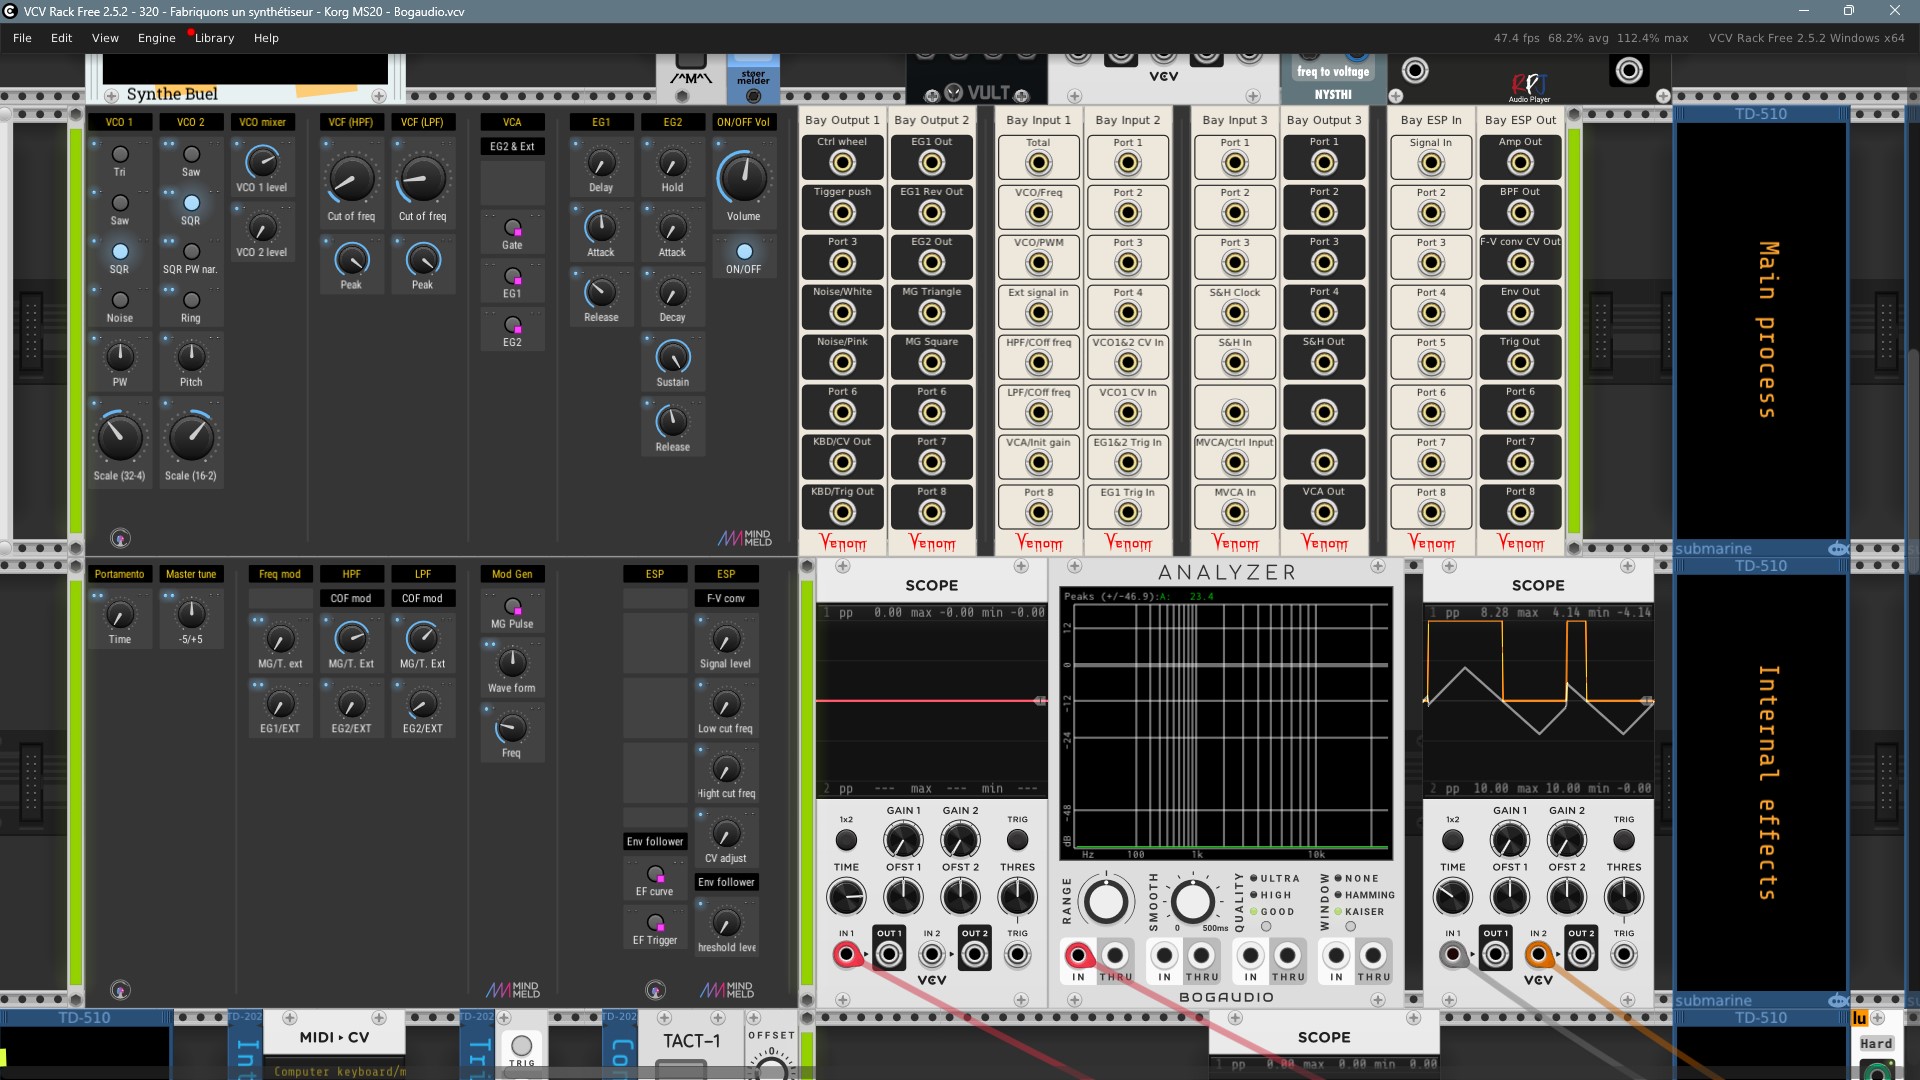Open the Edit menu
The image size is (1920, 1080).
pyautogui.click(x=62, y=38)
